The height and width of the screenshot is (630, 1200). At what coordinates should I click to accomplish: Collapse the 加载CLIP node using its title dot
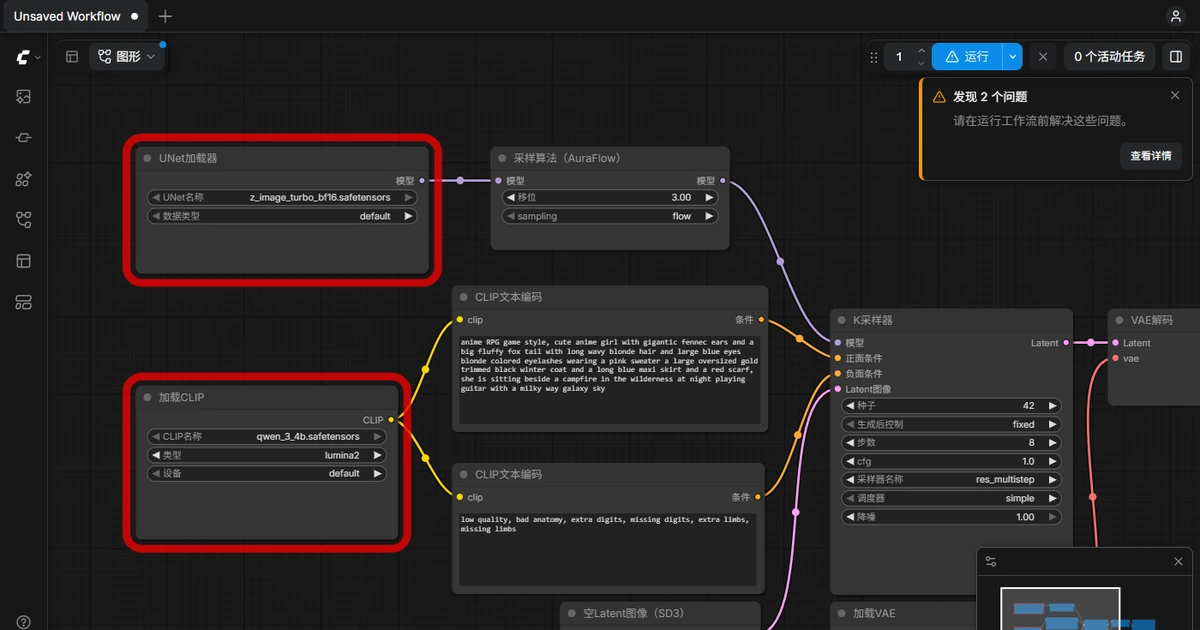click(x=148, y=397)
